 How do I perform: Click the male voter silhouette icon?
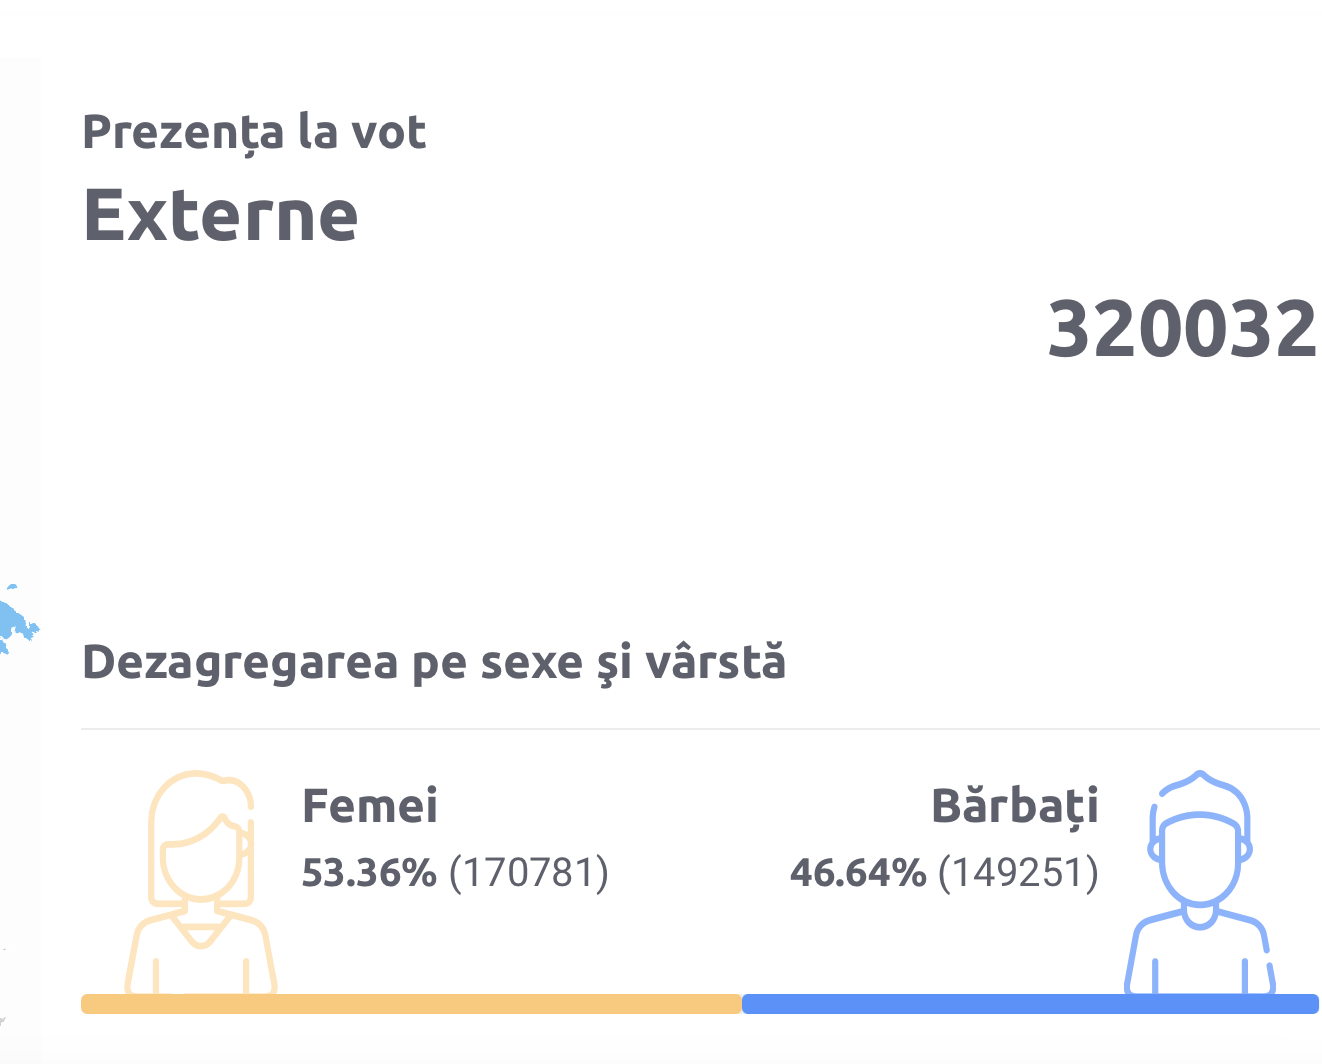[1200, 883]
